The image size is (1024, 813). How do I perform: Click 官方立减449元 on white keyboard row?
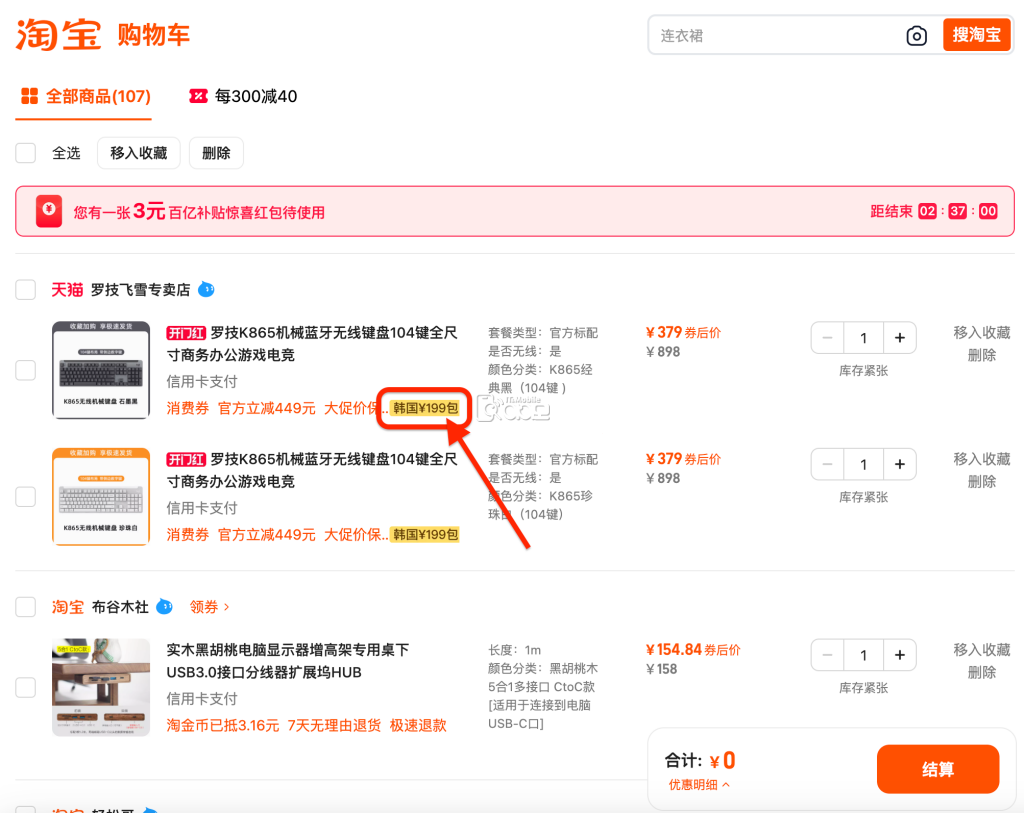(266, 535)
